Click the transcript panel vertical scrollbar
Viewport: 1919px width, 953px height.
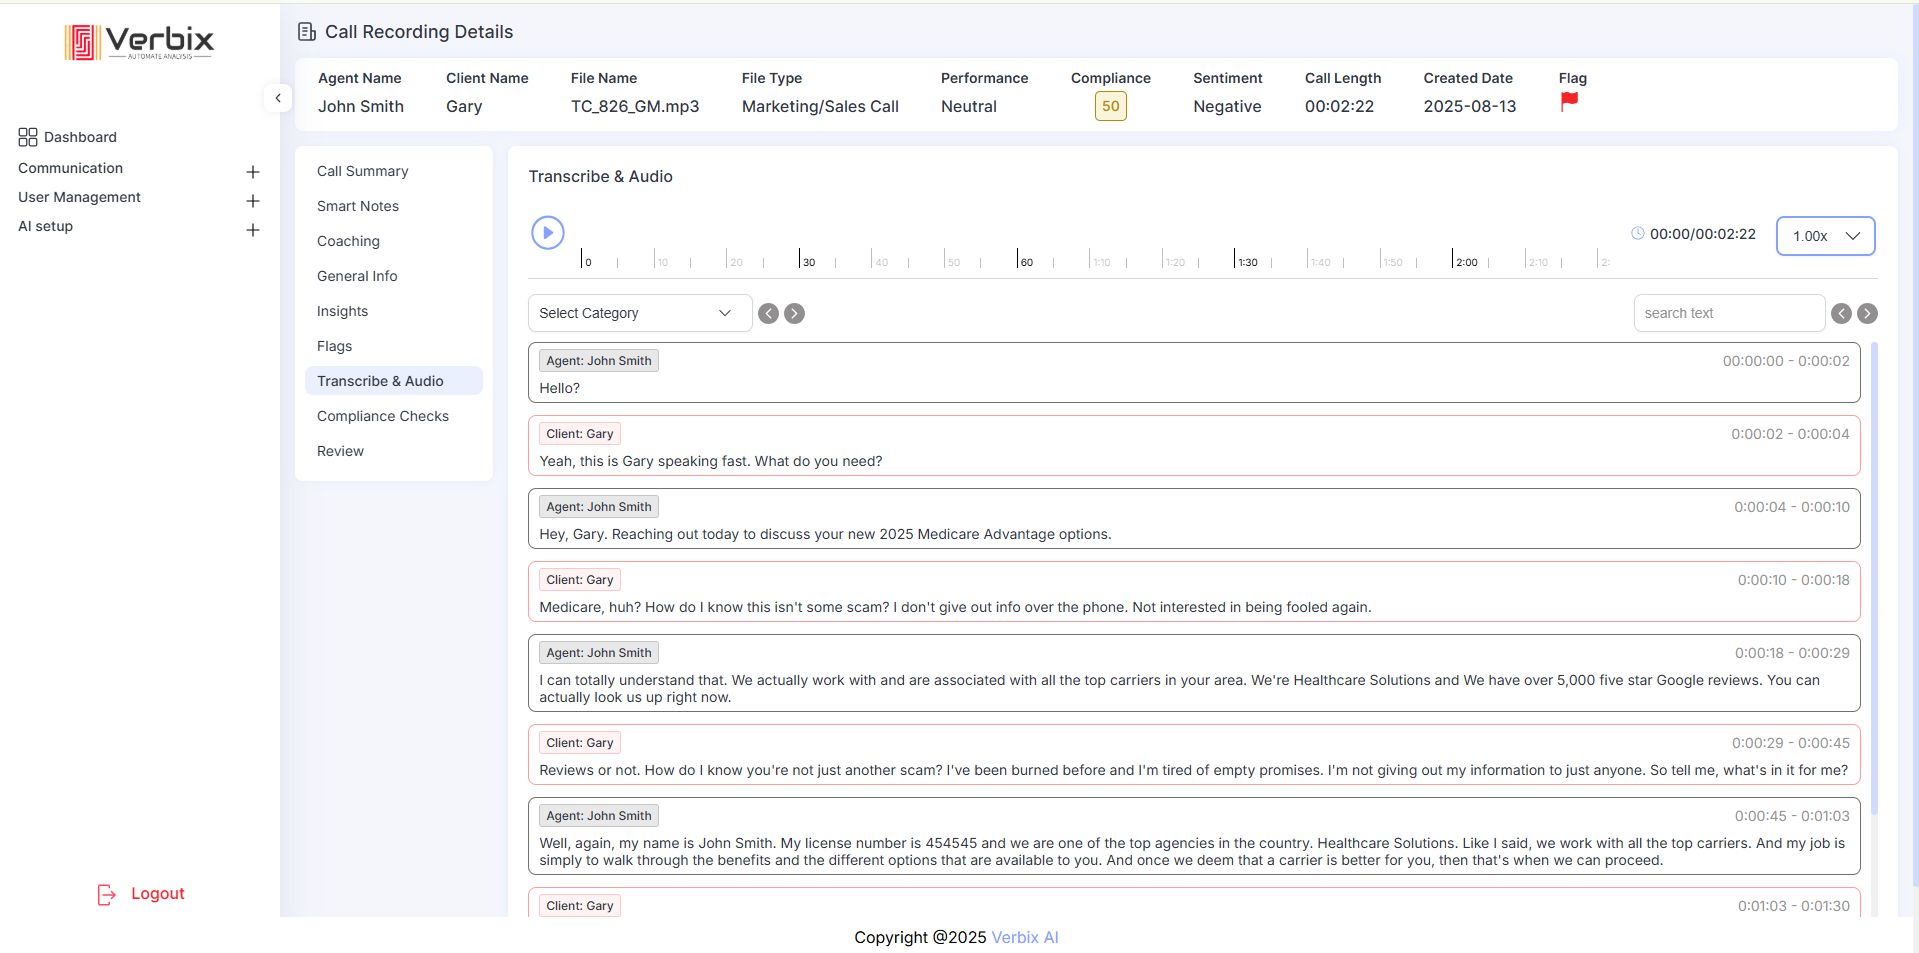1874,580
